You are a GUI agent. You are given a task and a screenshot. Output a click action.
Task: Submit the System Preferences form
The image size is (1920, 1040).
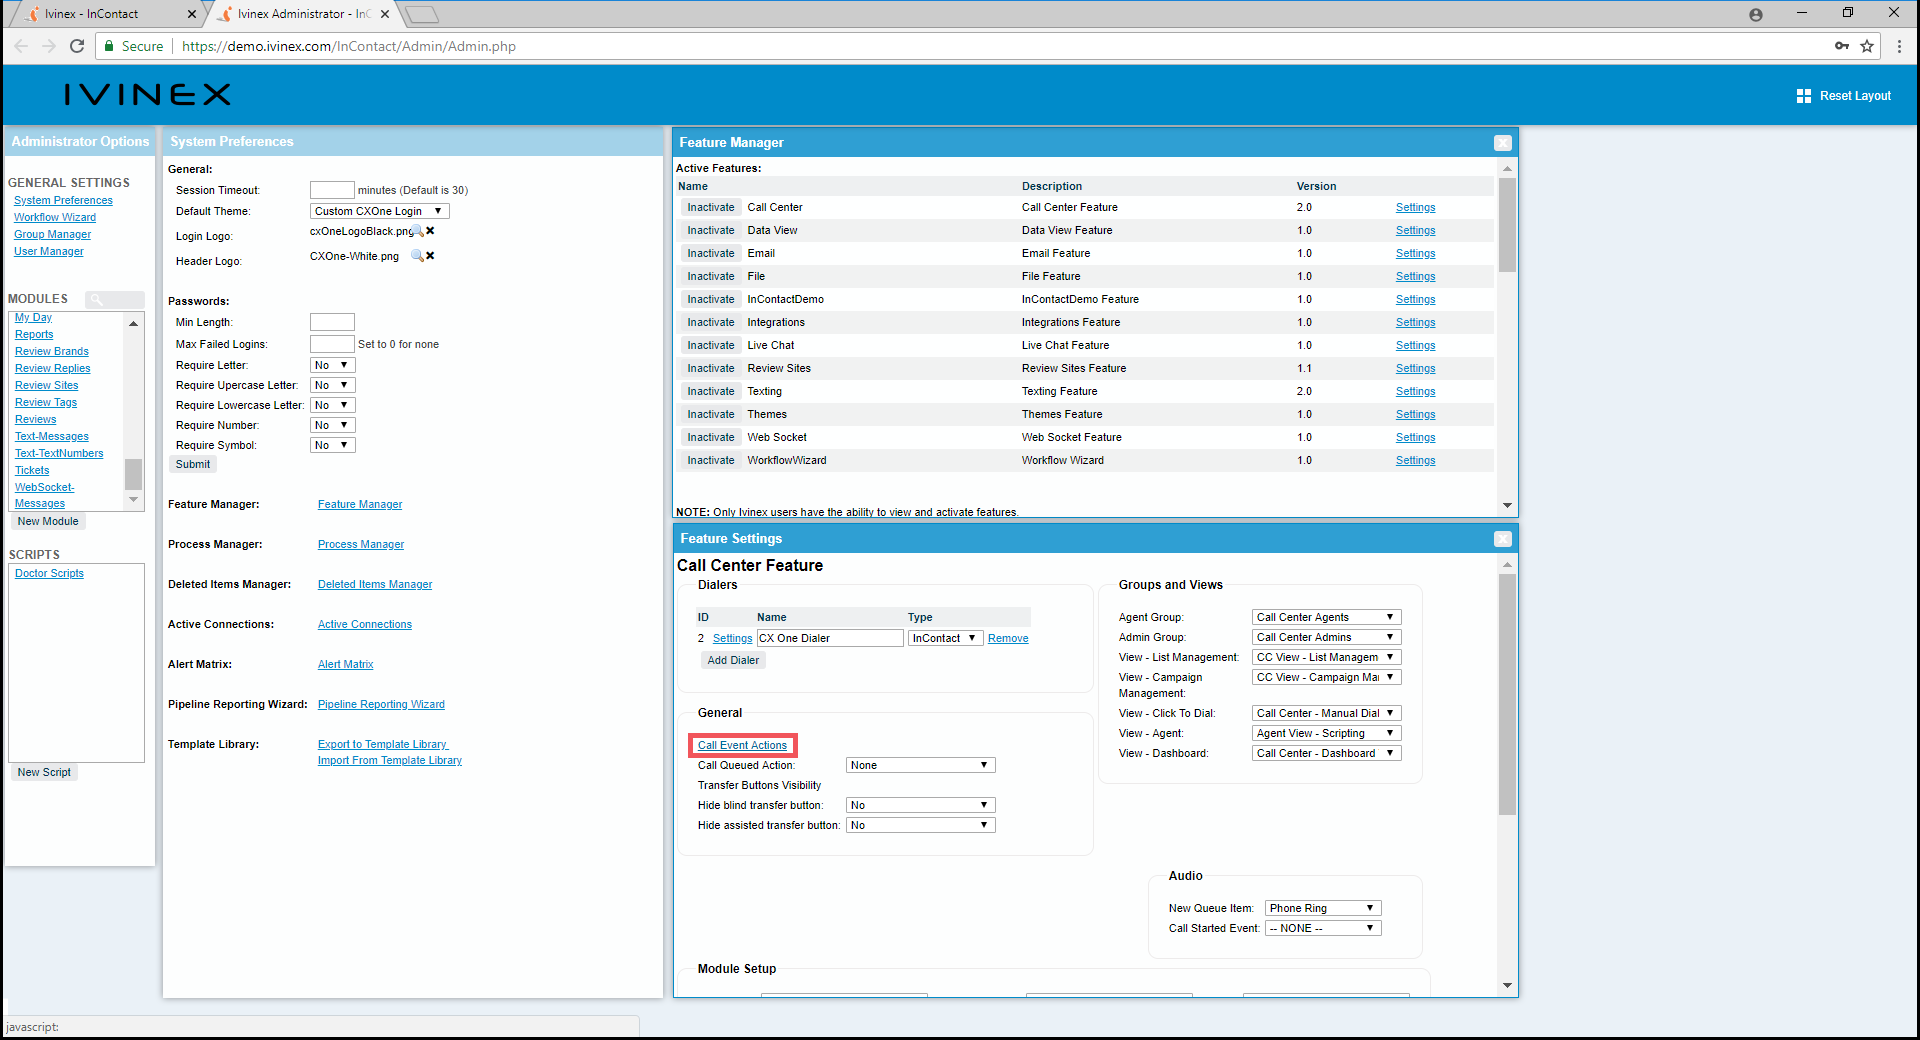coord(193,464)
